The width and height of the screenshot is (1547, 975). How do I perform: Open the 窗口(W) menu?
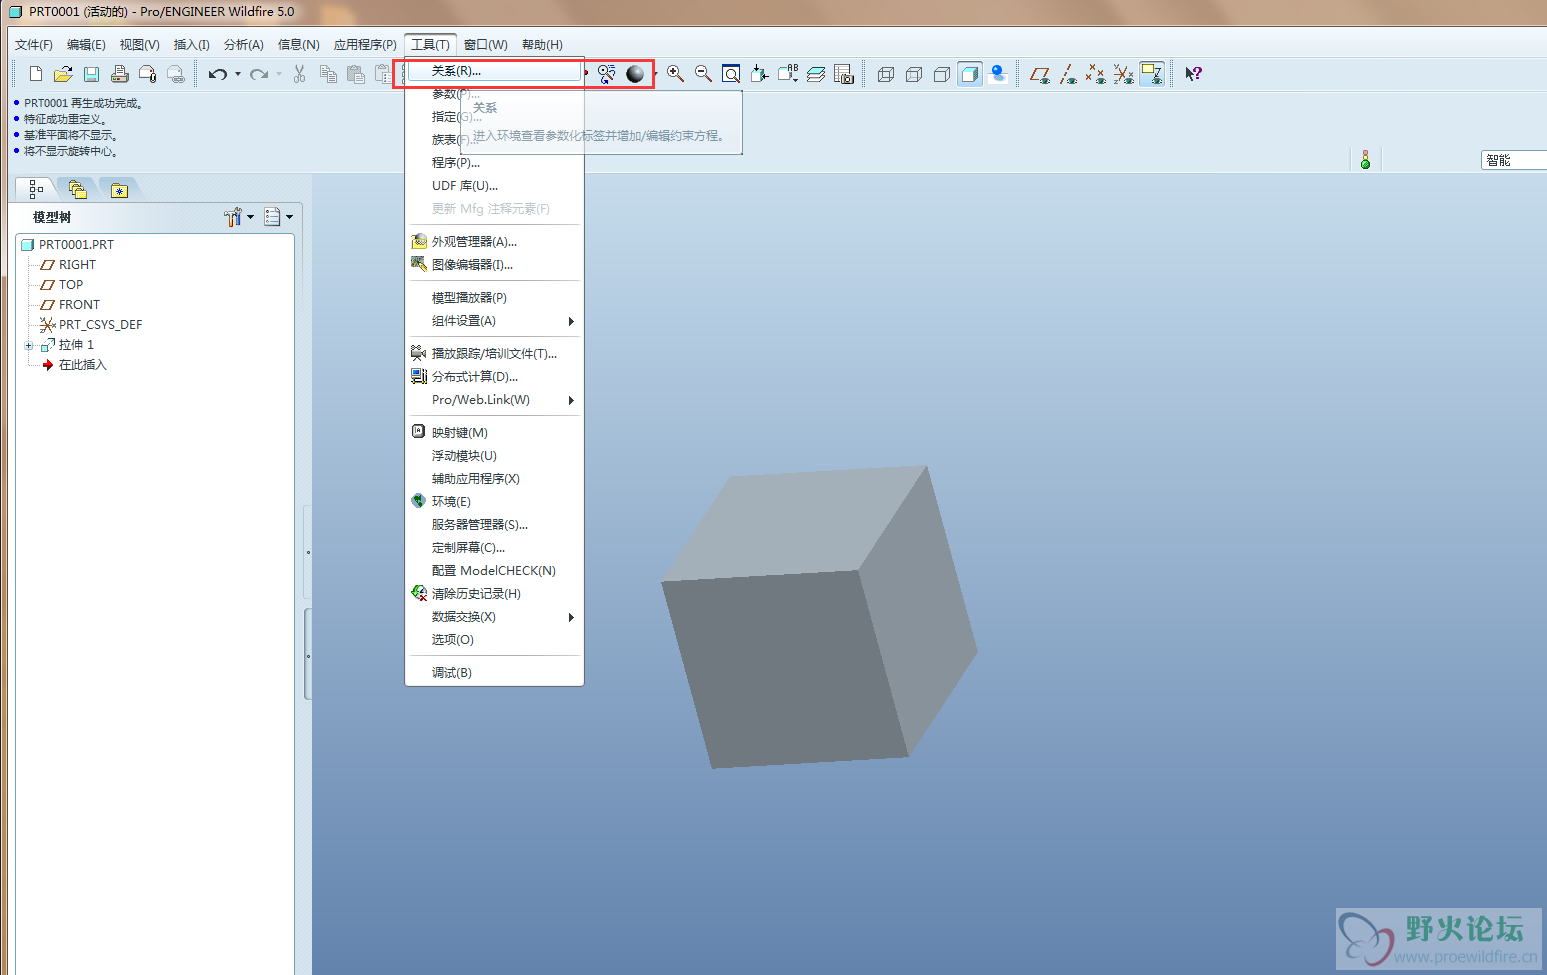pos(486,45)
